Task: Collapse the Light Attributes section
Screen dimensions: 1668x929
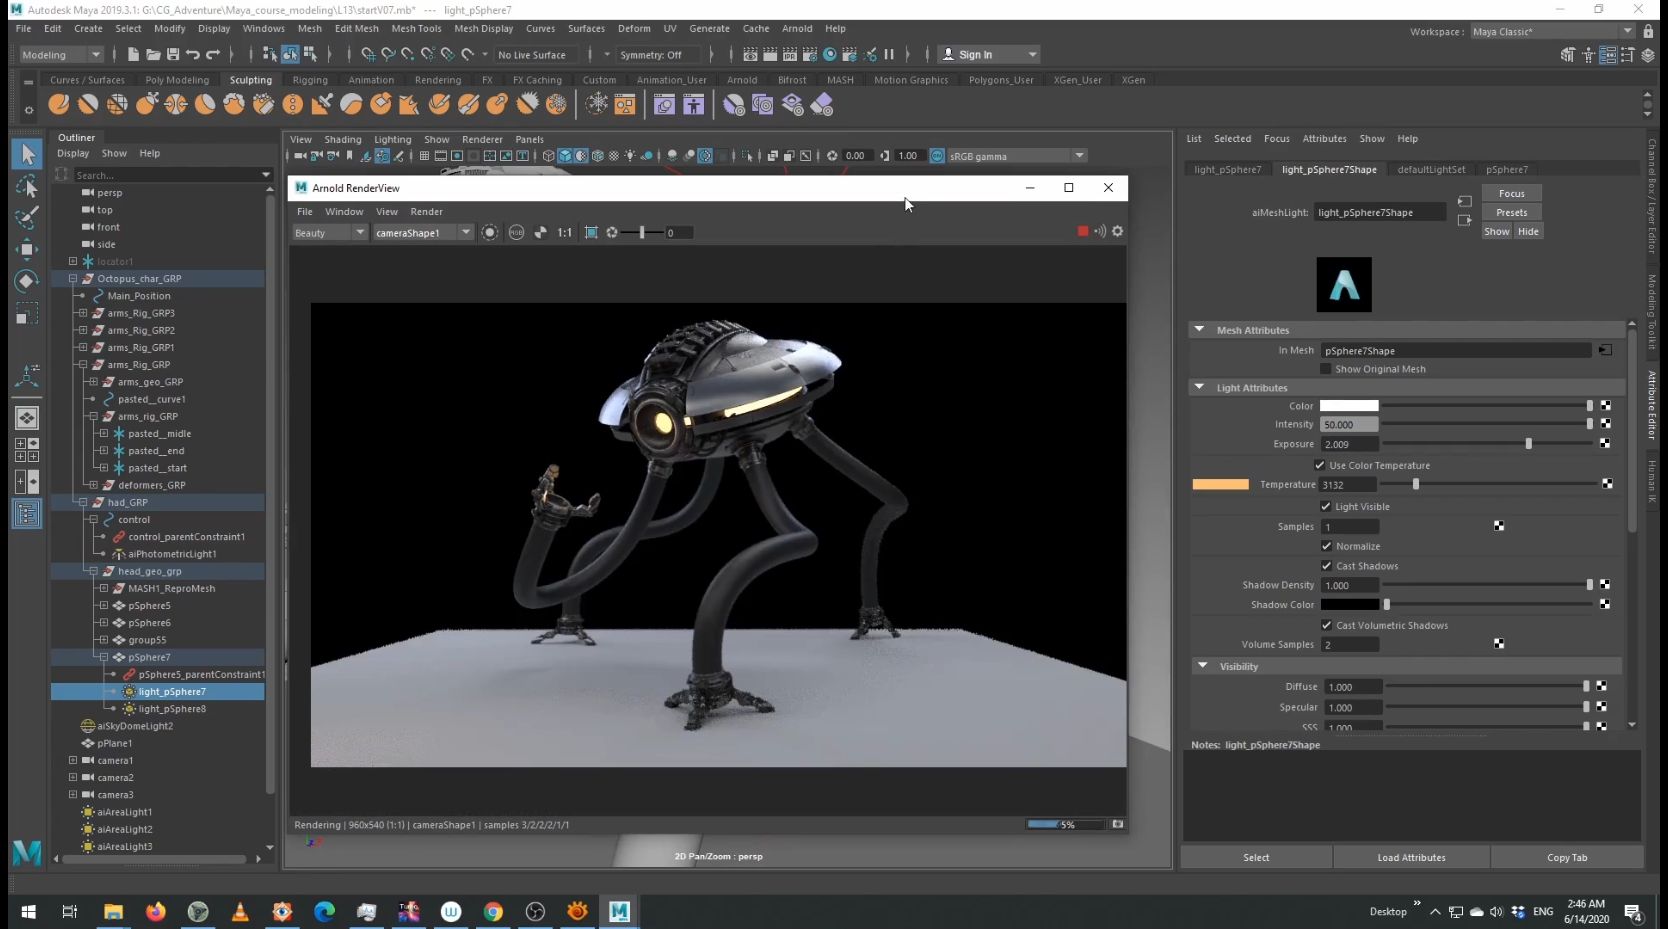Action: point(1199,387)
